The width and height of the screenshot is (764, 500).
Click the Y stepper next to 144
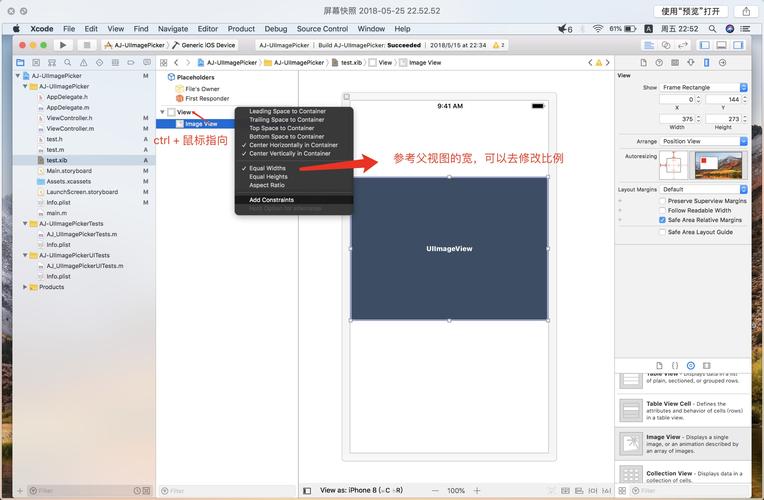point(745,99)
